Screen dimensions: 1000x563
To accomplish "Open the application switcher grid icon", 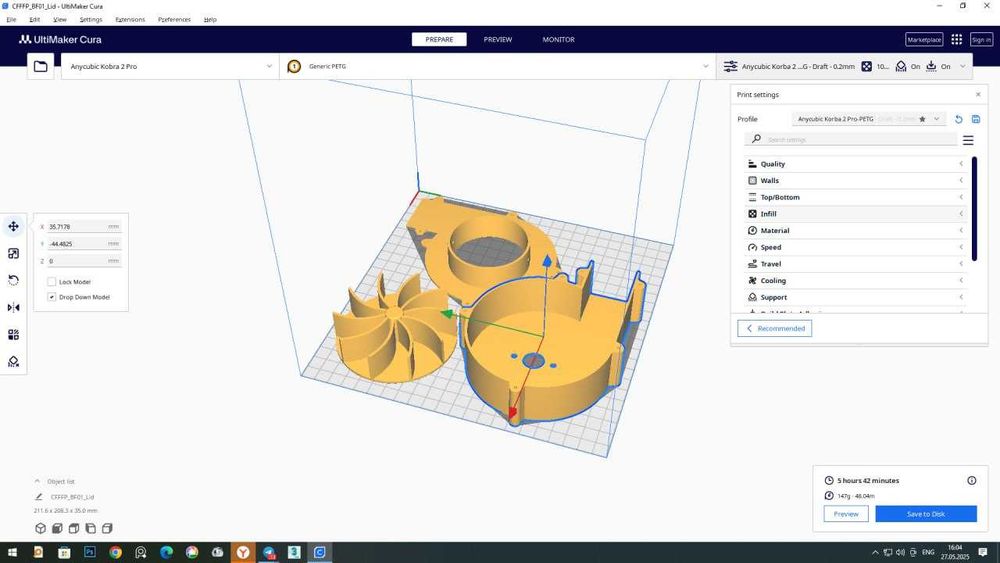I will [957, 40].
